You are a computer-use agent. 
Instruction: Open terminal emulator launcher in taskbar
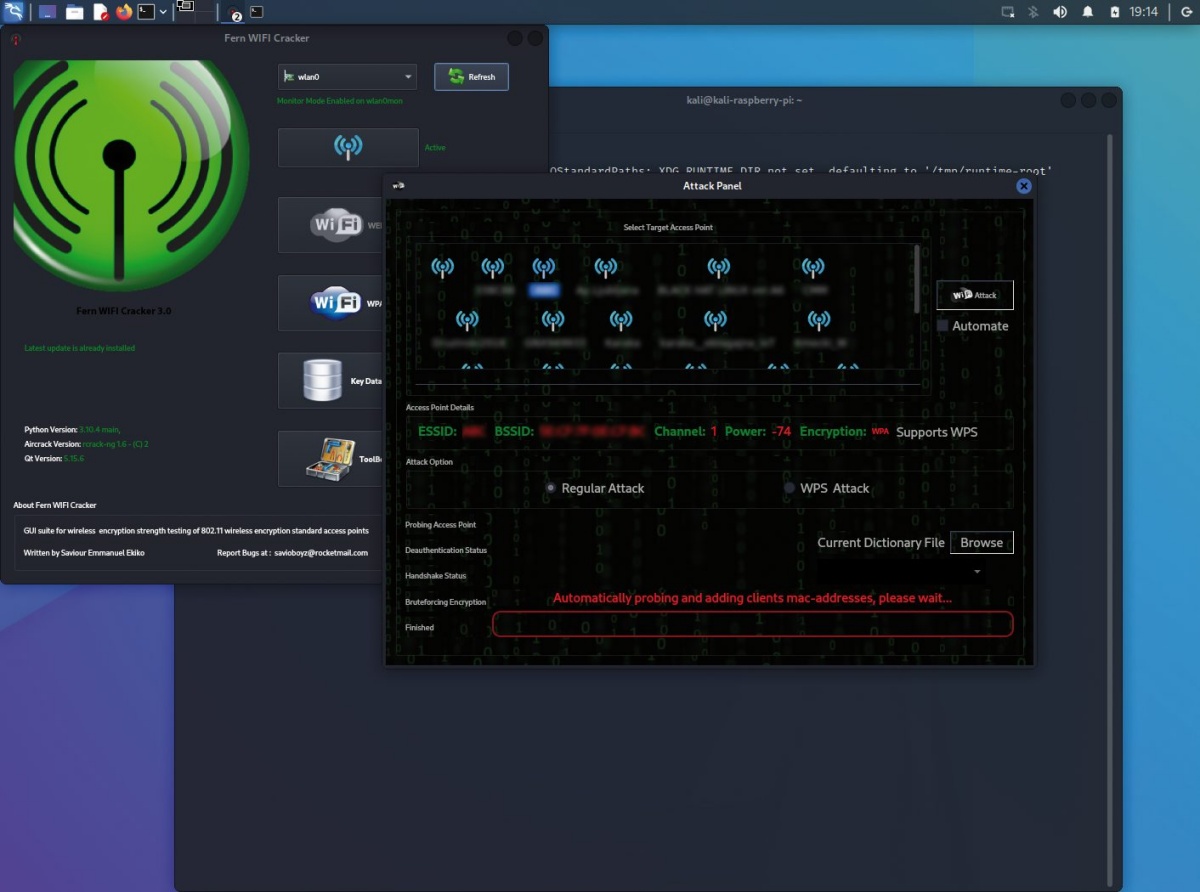coord(146,12)
